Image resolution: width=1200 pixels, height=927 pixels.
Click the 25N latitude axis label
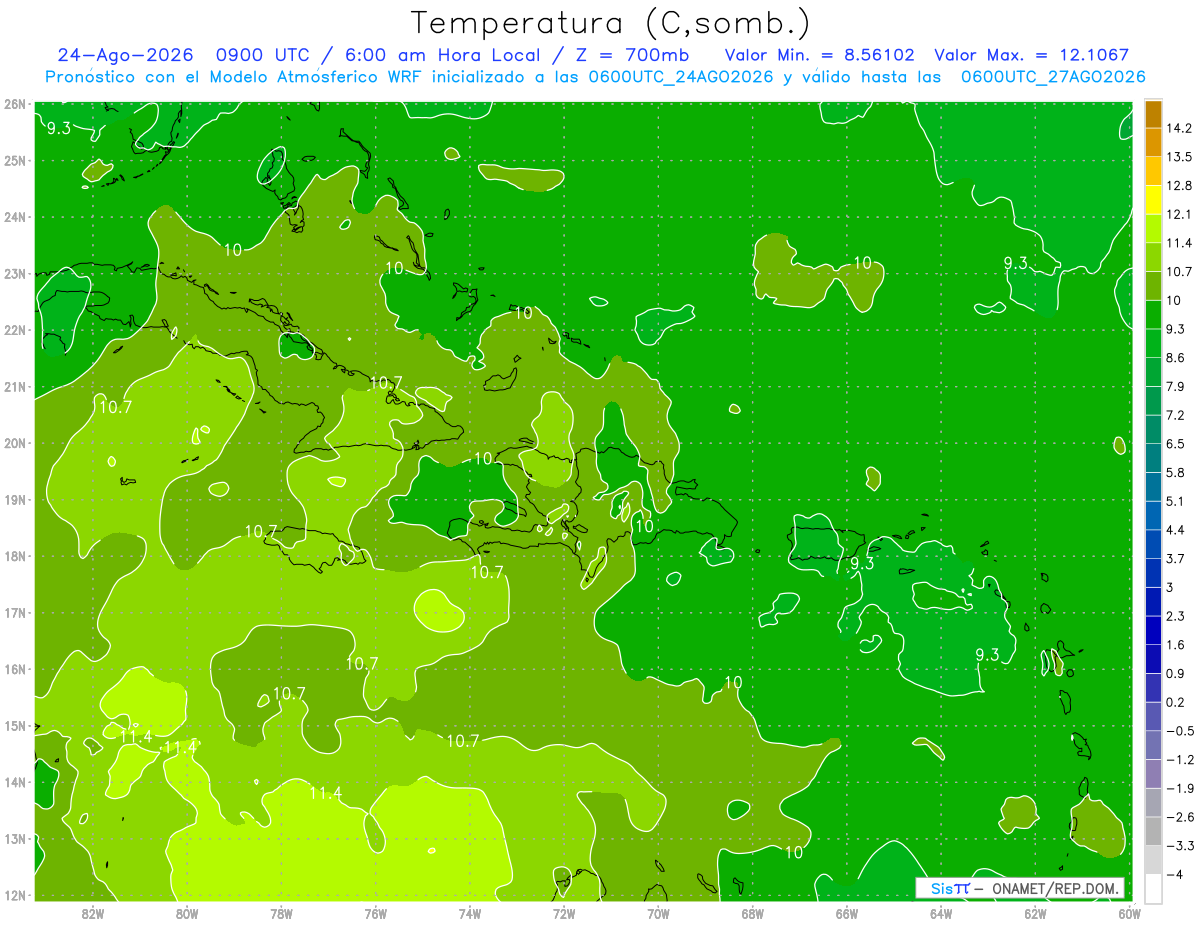(x=14, y=160)
